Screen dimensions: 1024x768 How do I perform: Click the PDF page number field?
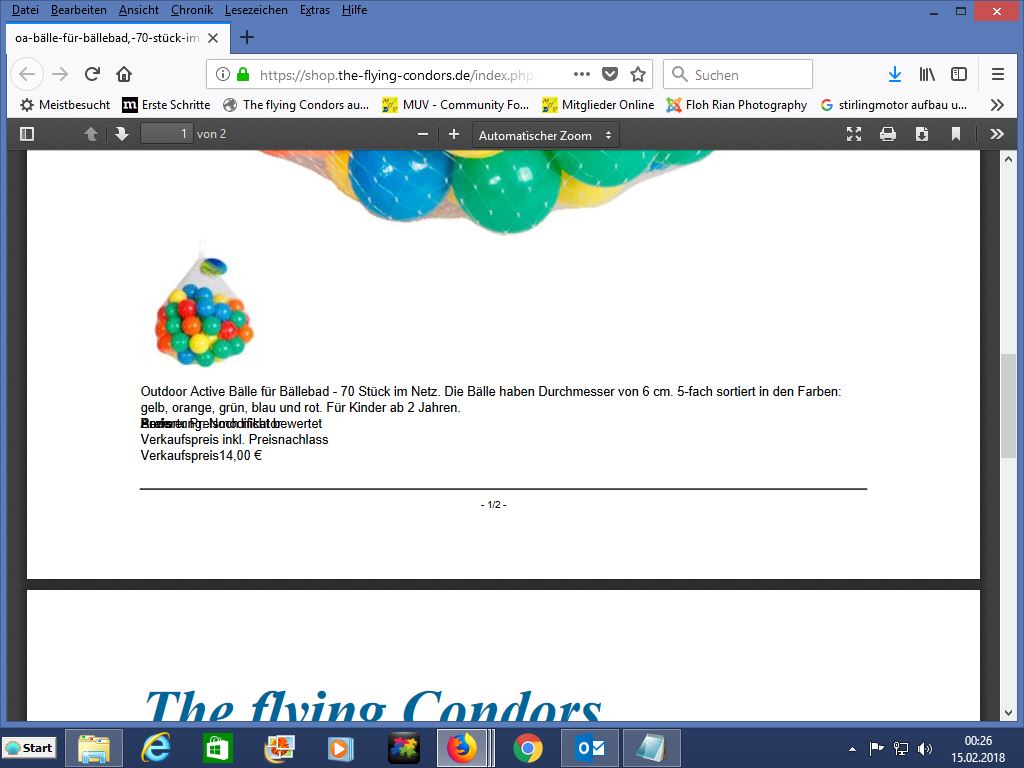[166, 134]
